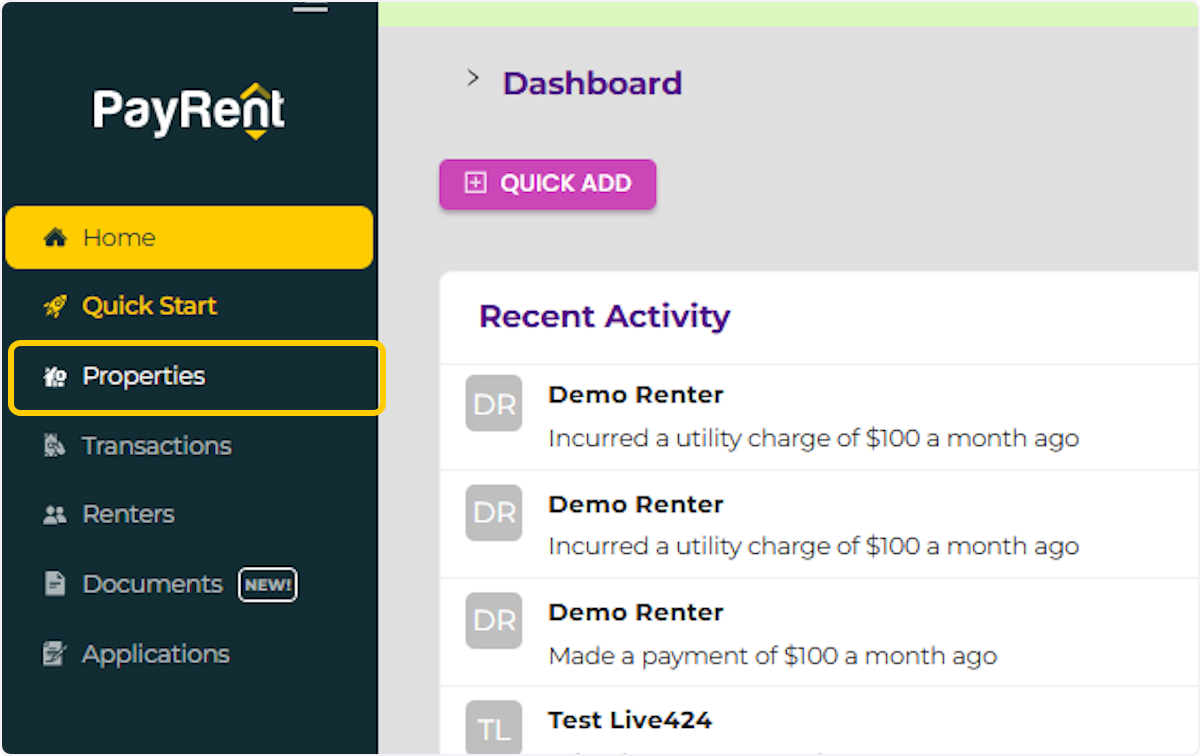This screenshot has width=1200, height=756.
Task: Expand the chevron beside Dashboard
Action: 473,79
